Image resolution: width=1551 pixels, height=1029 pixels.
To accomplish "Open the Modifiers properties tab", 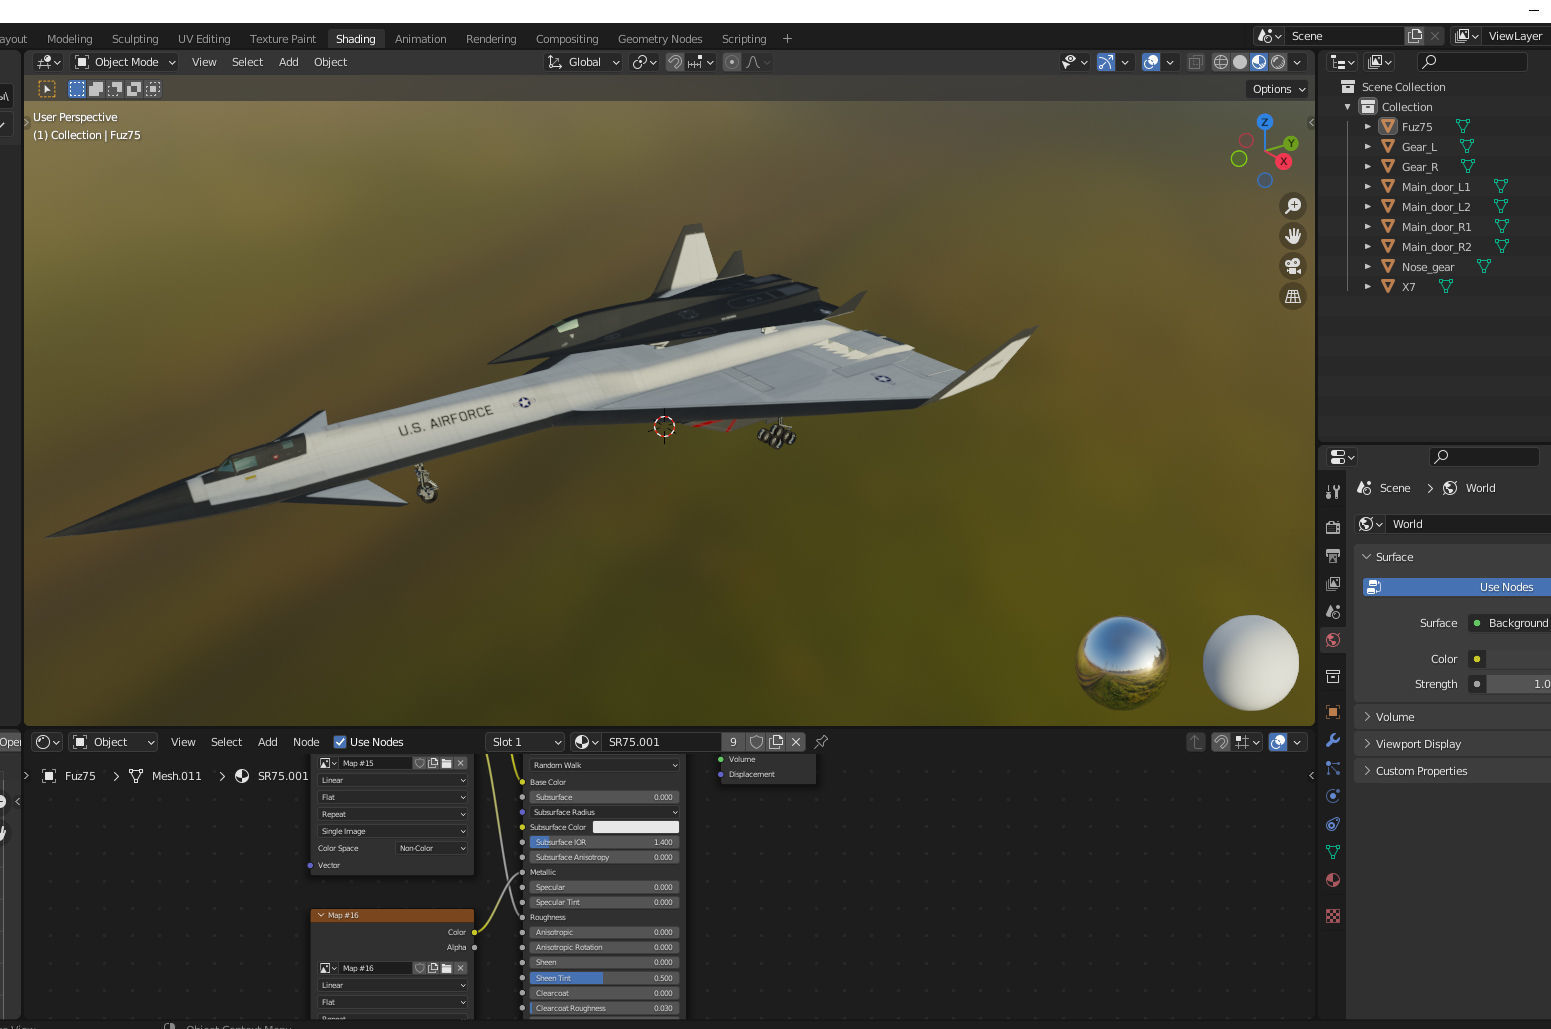I will coord(1333,740).
